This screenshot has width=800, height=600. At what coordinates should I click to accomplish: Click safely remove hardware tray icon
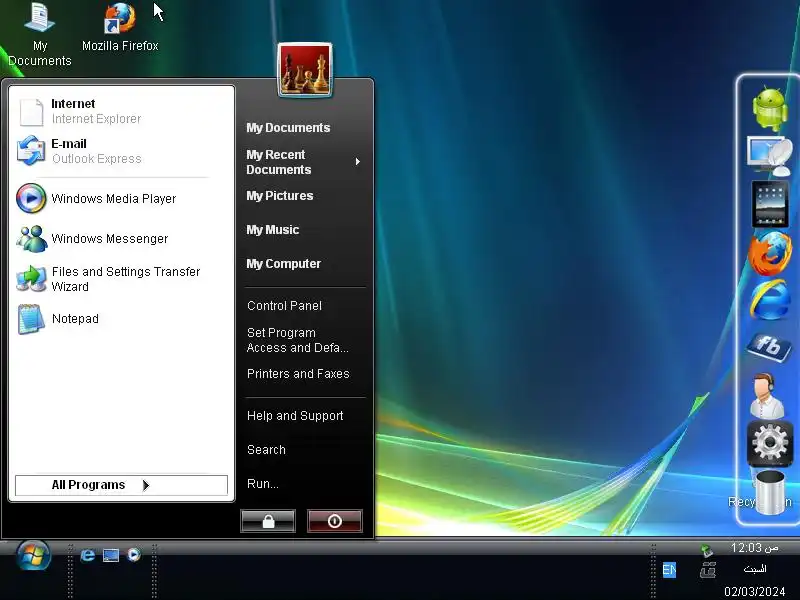(x=707, y=550)
